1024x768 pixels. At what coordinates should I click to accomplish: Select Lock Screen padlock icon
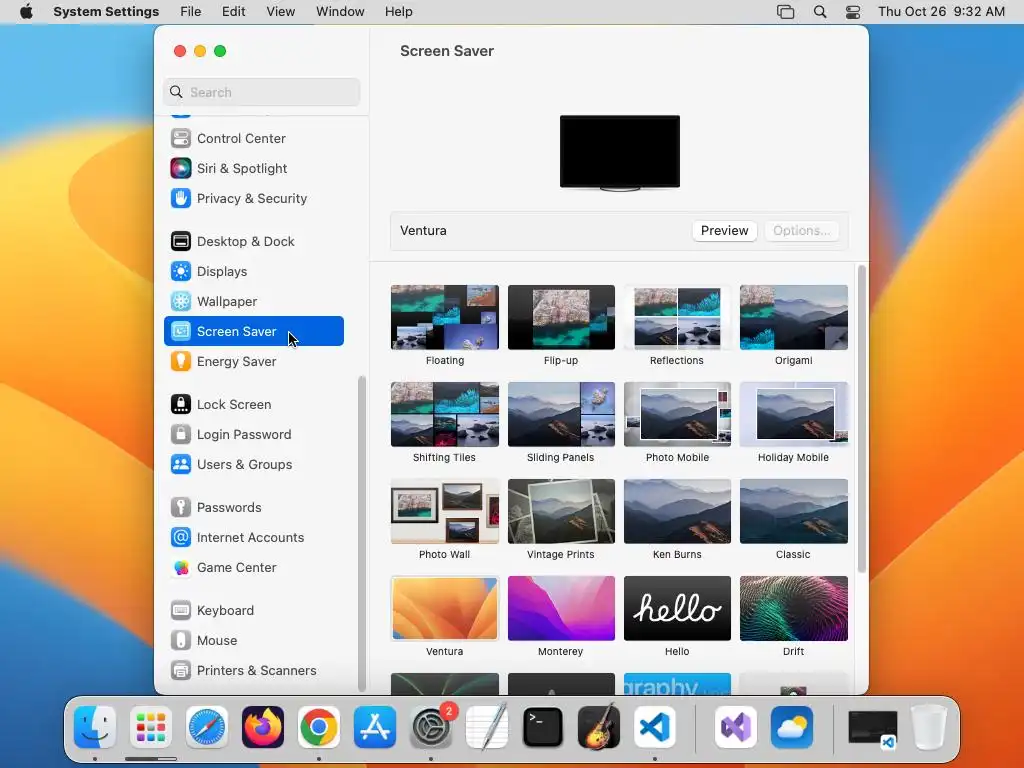181,405
